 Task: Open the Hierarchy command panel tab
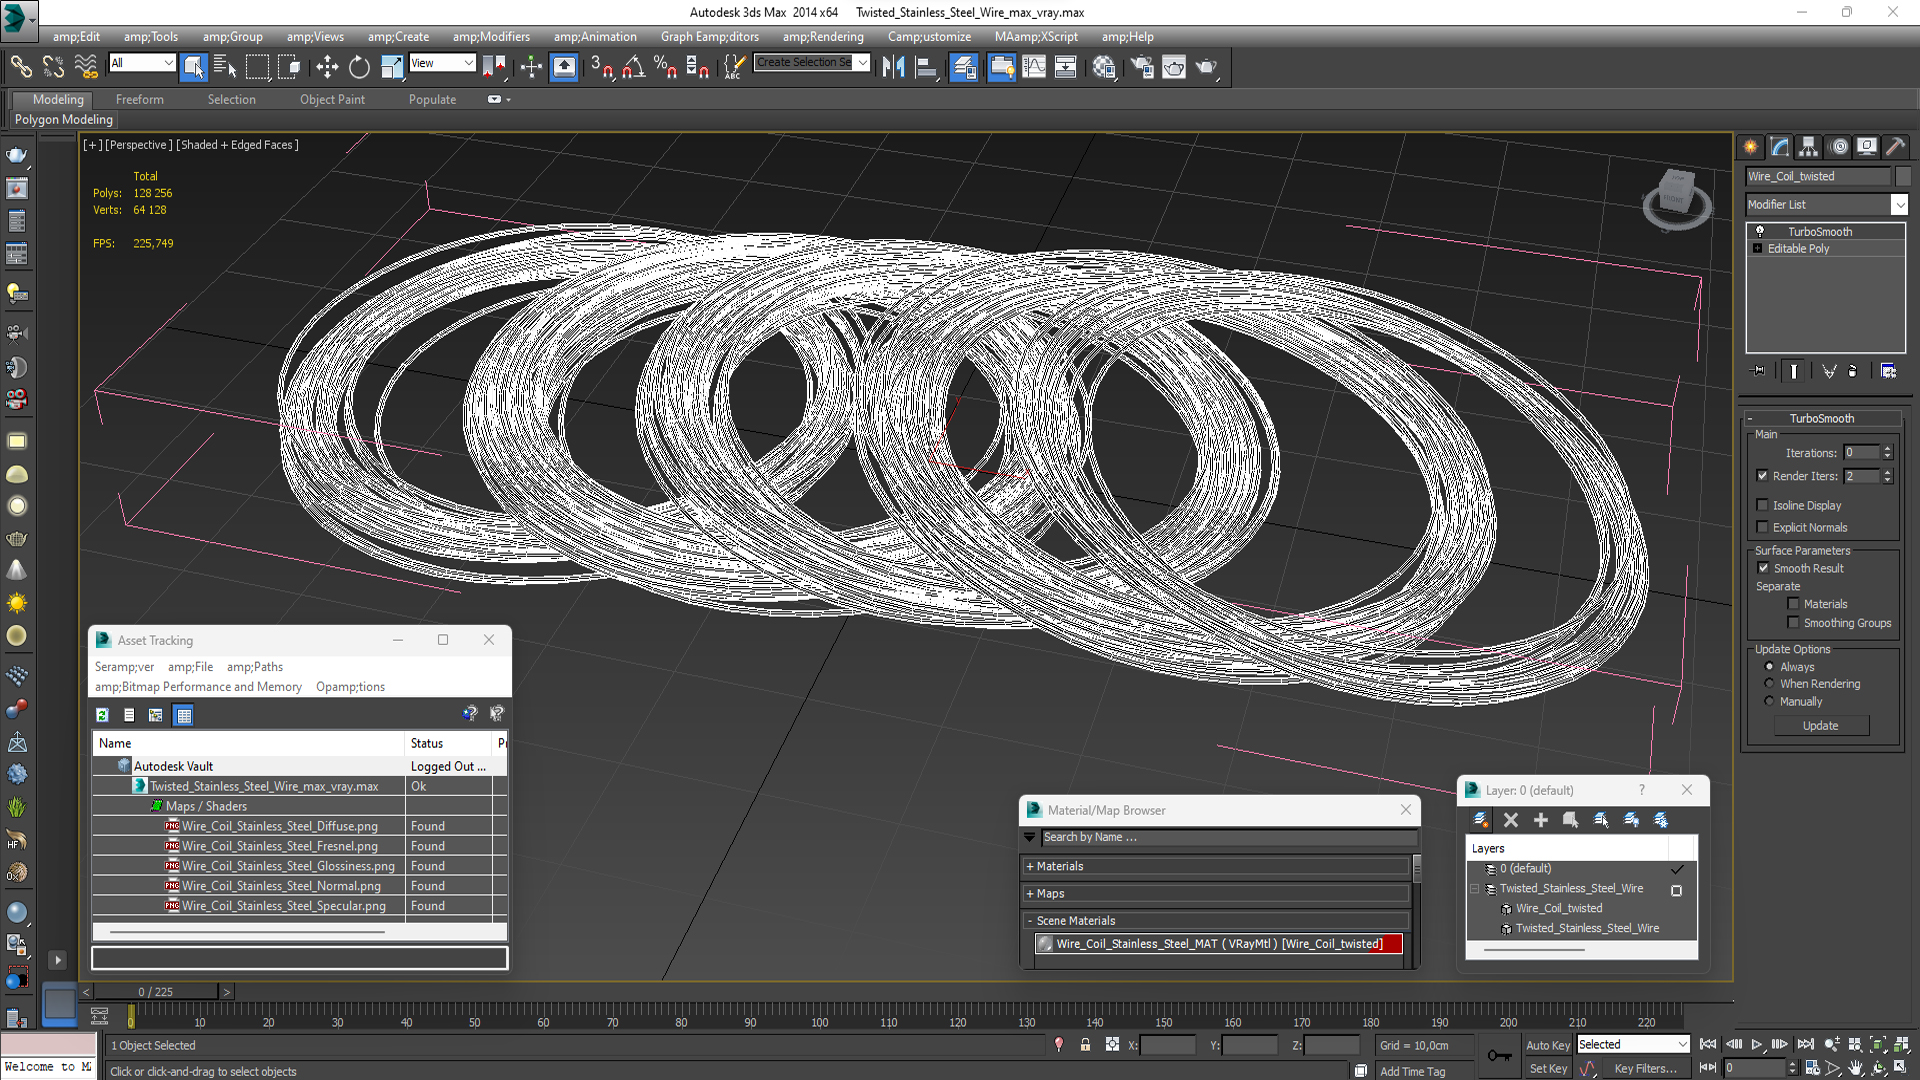pyautogui.click(x=1808, y=147)
